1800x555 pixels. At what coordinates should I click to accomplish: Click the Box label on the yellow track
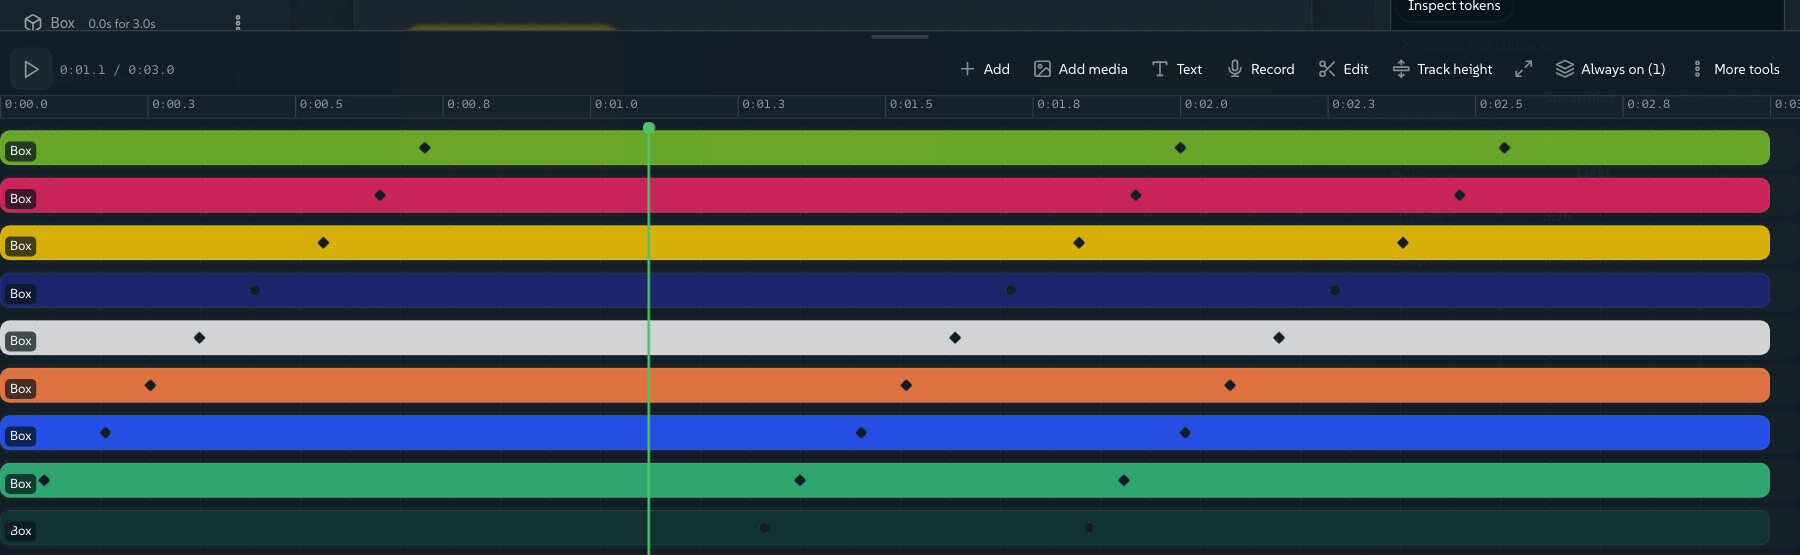click(20, 246)
